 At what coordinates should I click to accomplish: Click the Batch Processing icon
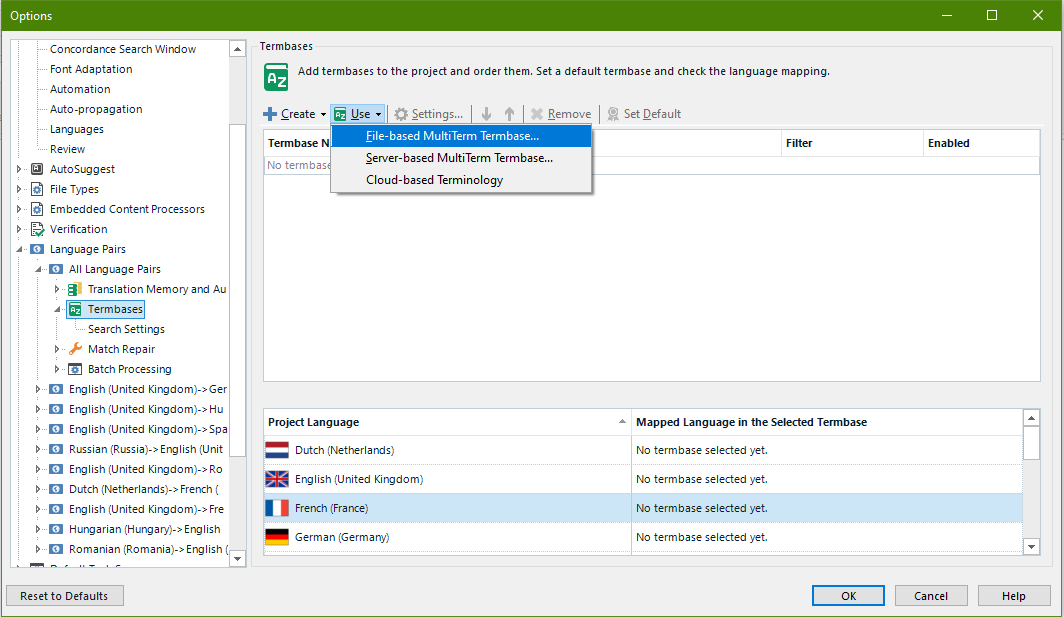pos(75,369)
